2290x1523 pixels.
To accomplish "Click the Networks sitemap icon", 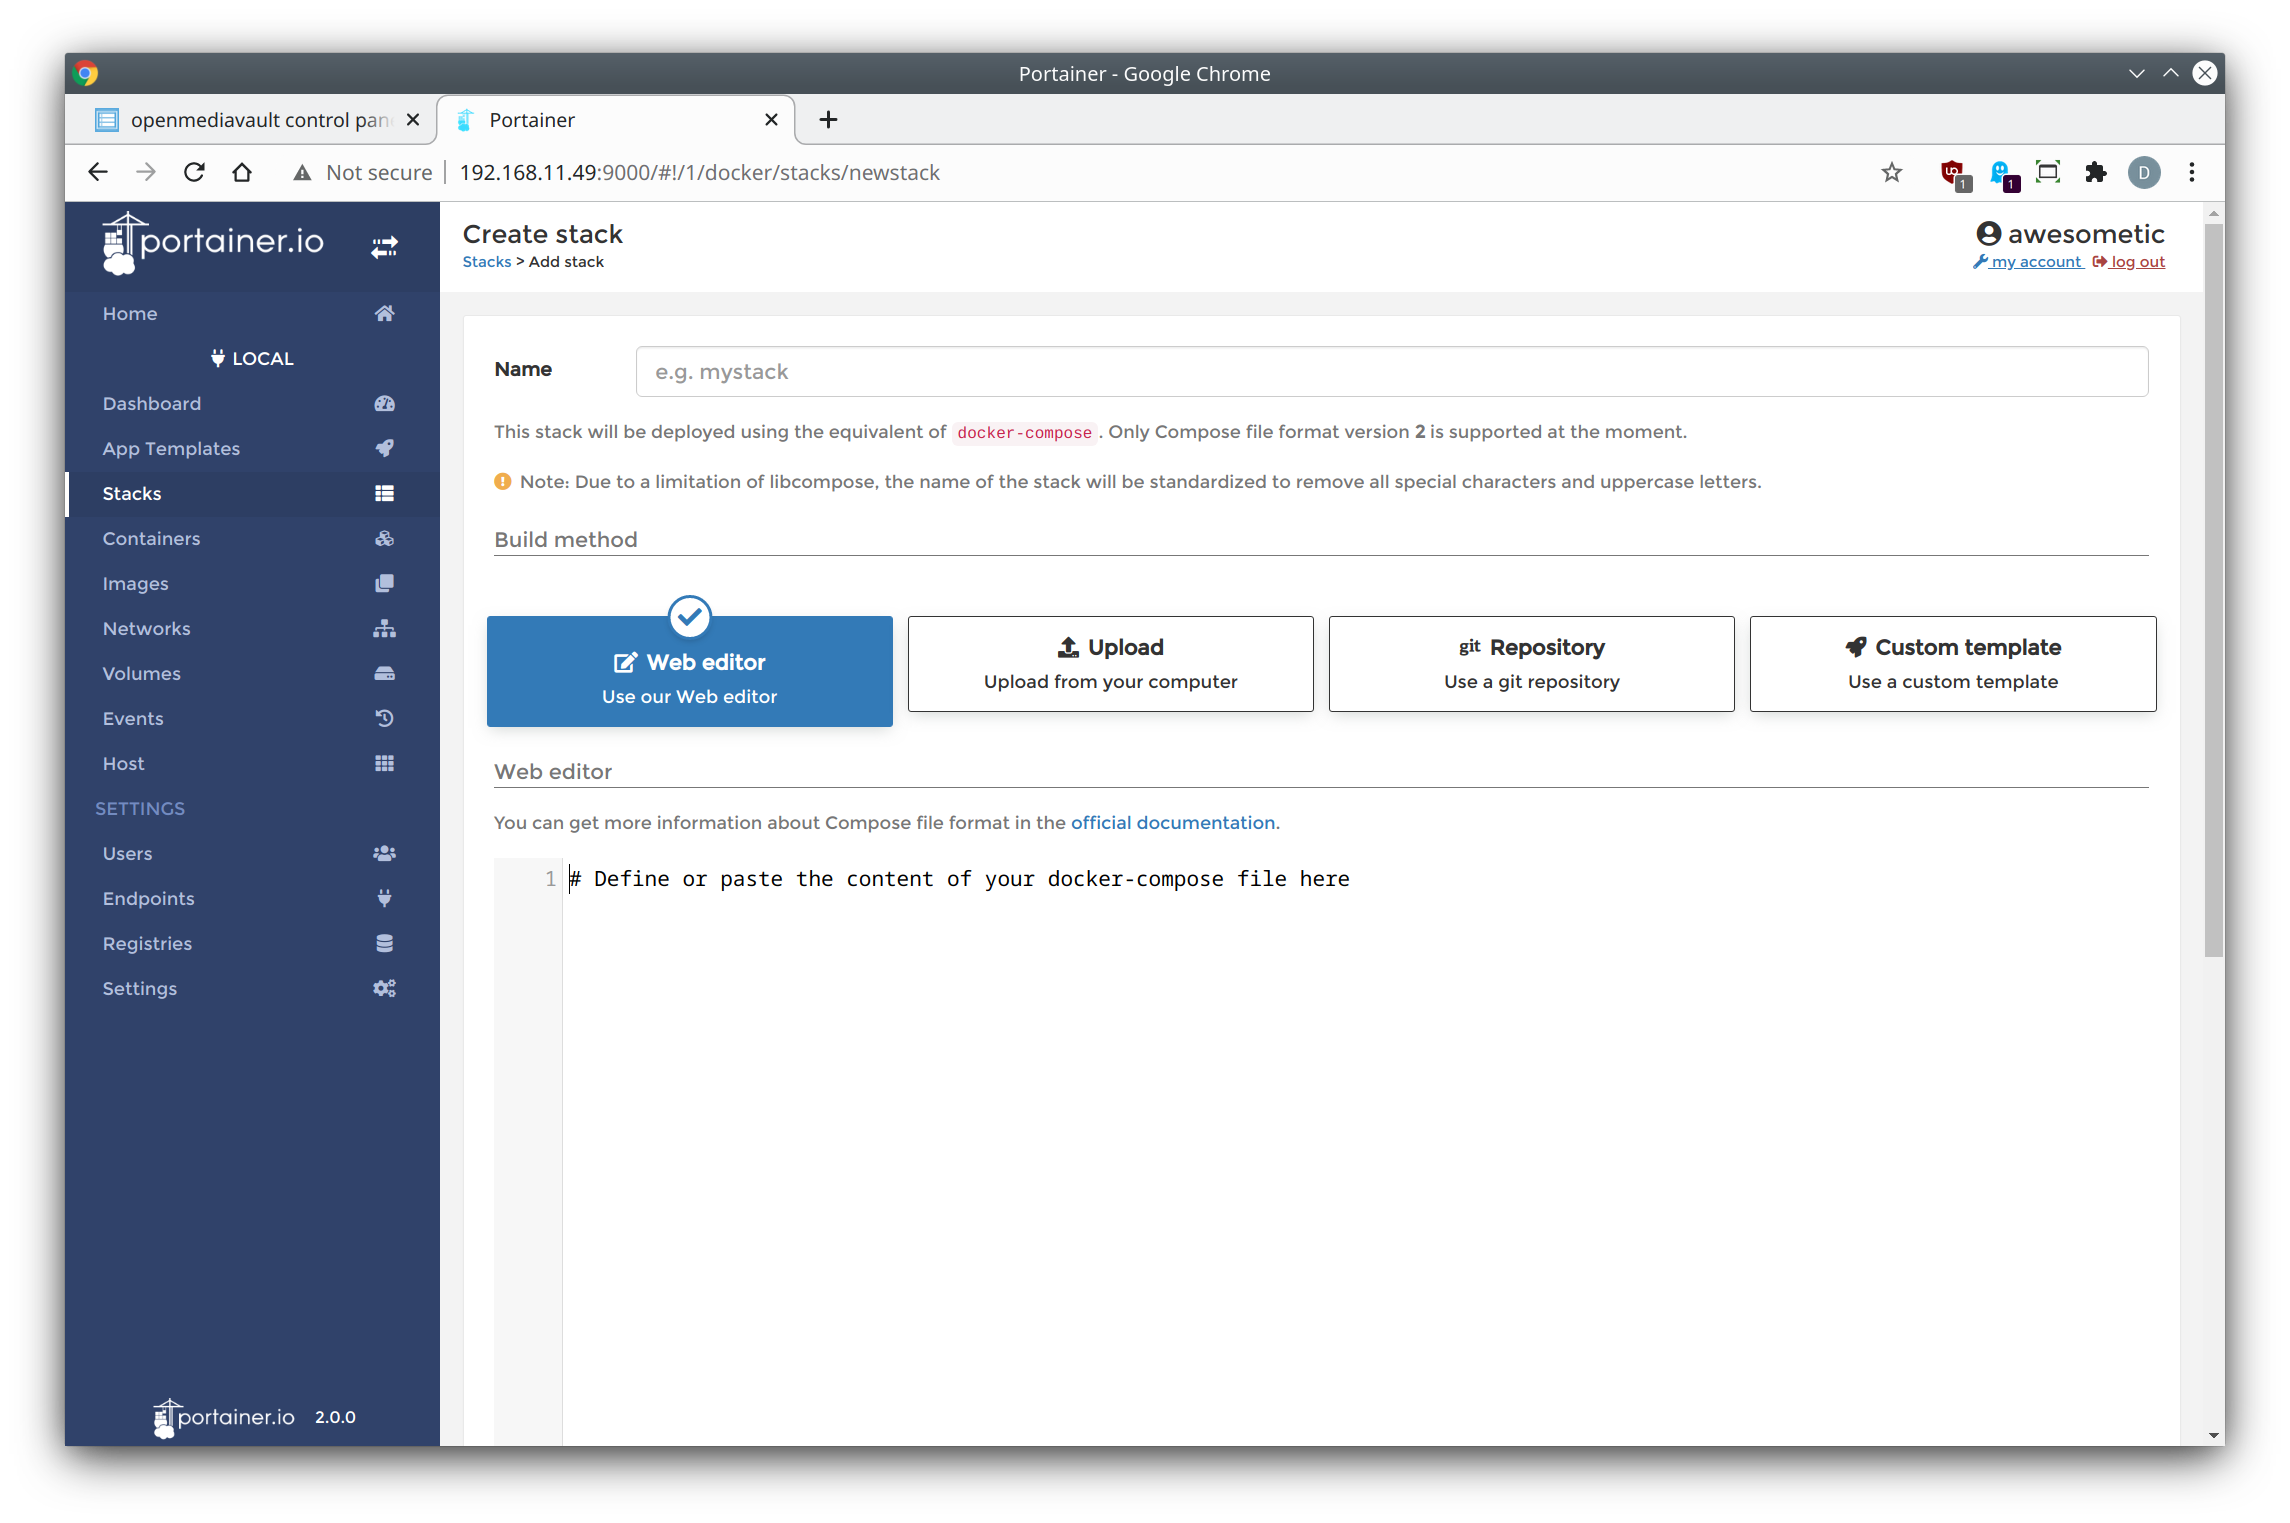I will [x=384, y=629].
